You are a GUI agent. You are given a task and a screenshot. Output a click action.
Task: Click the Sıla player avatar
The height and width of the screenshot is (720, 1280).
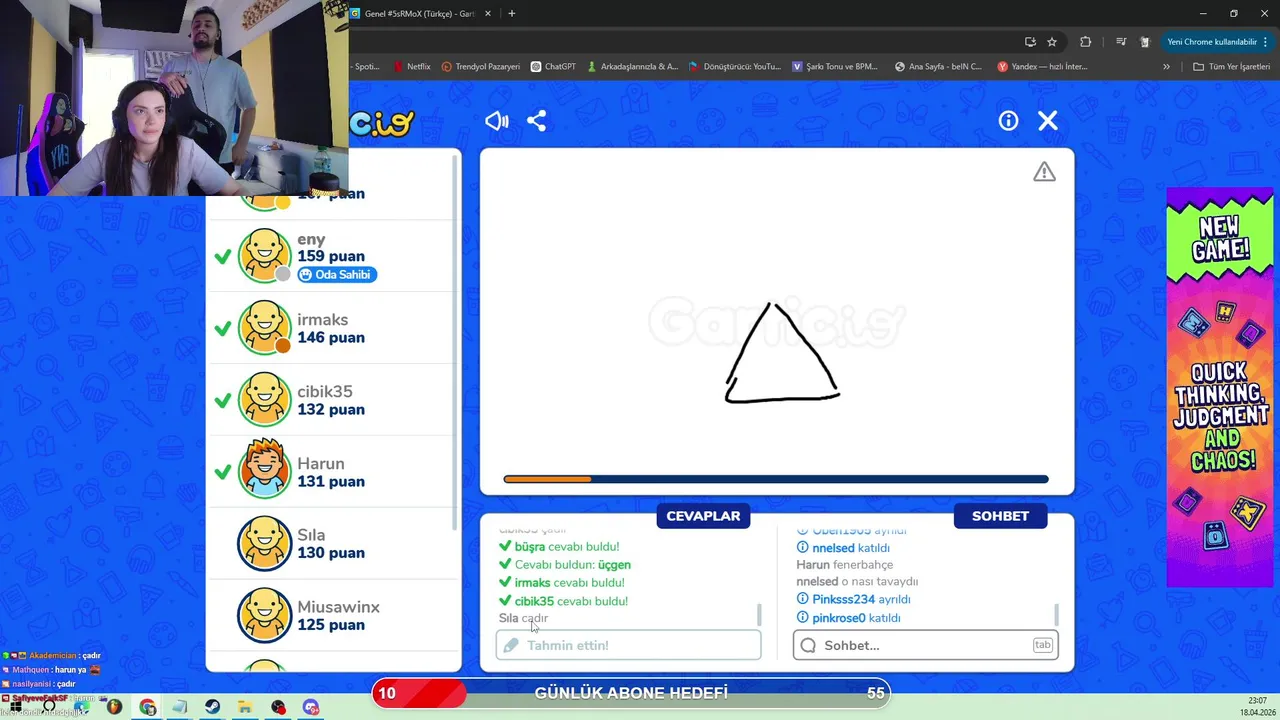click(265, 543)
